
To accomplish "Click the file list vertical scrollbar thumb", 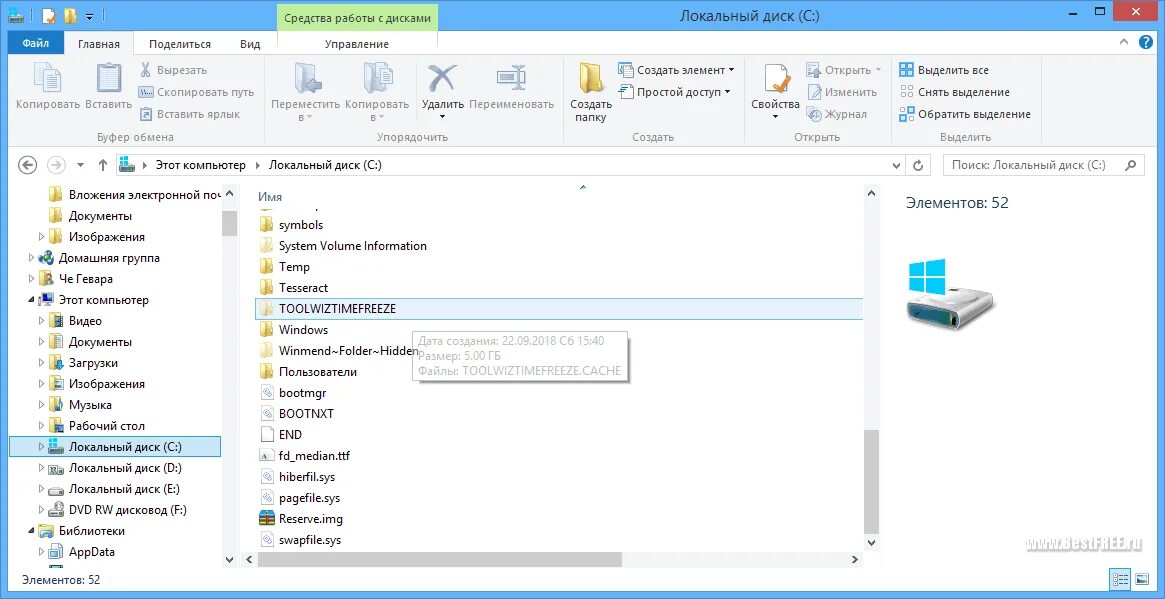I will pyautogui.click(x=871, y=480).
